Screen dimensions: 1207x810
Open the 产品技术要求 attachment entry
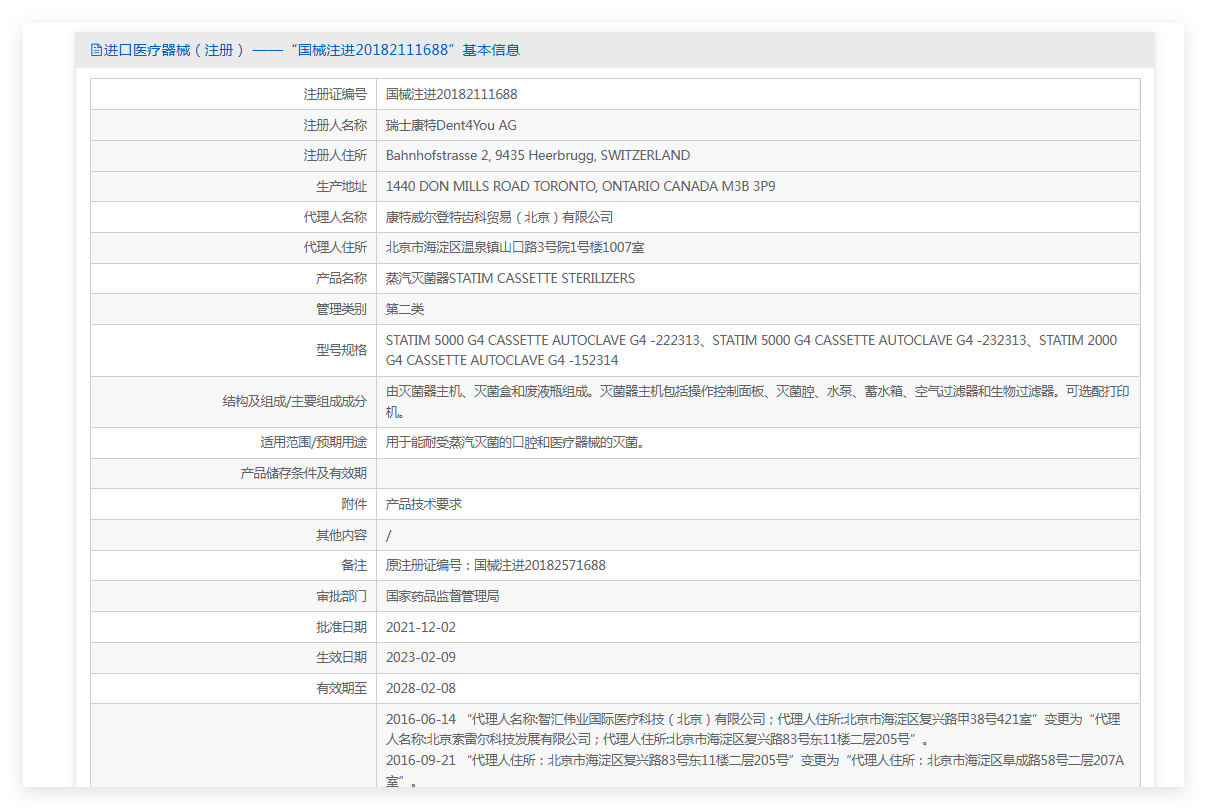[424, 504]
